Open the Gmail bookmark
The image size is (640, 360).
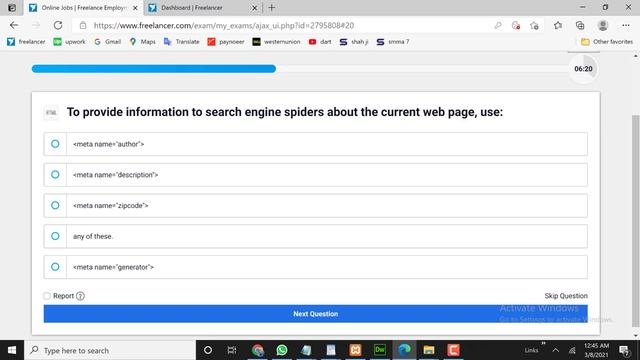tap(107, 42)
